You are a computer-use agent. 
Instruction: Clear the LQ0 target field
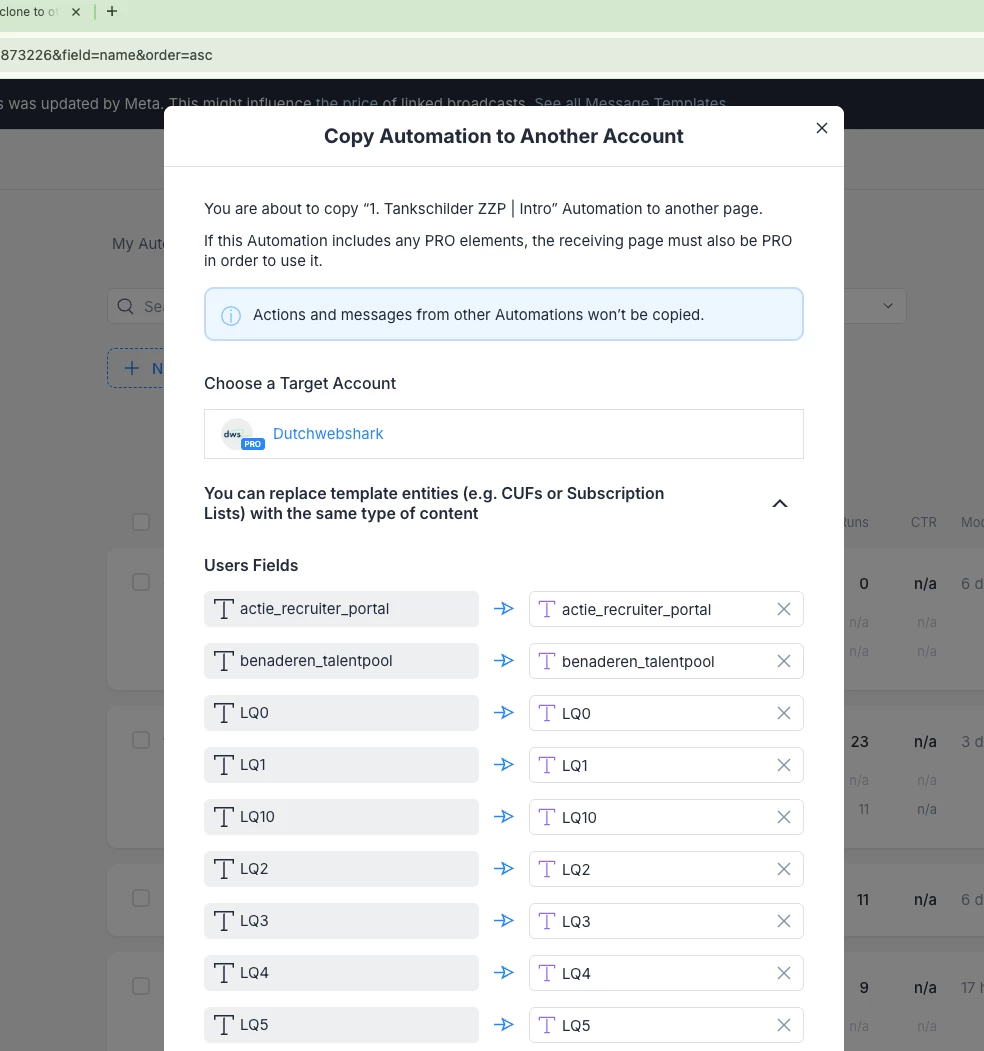point(784,713)
